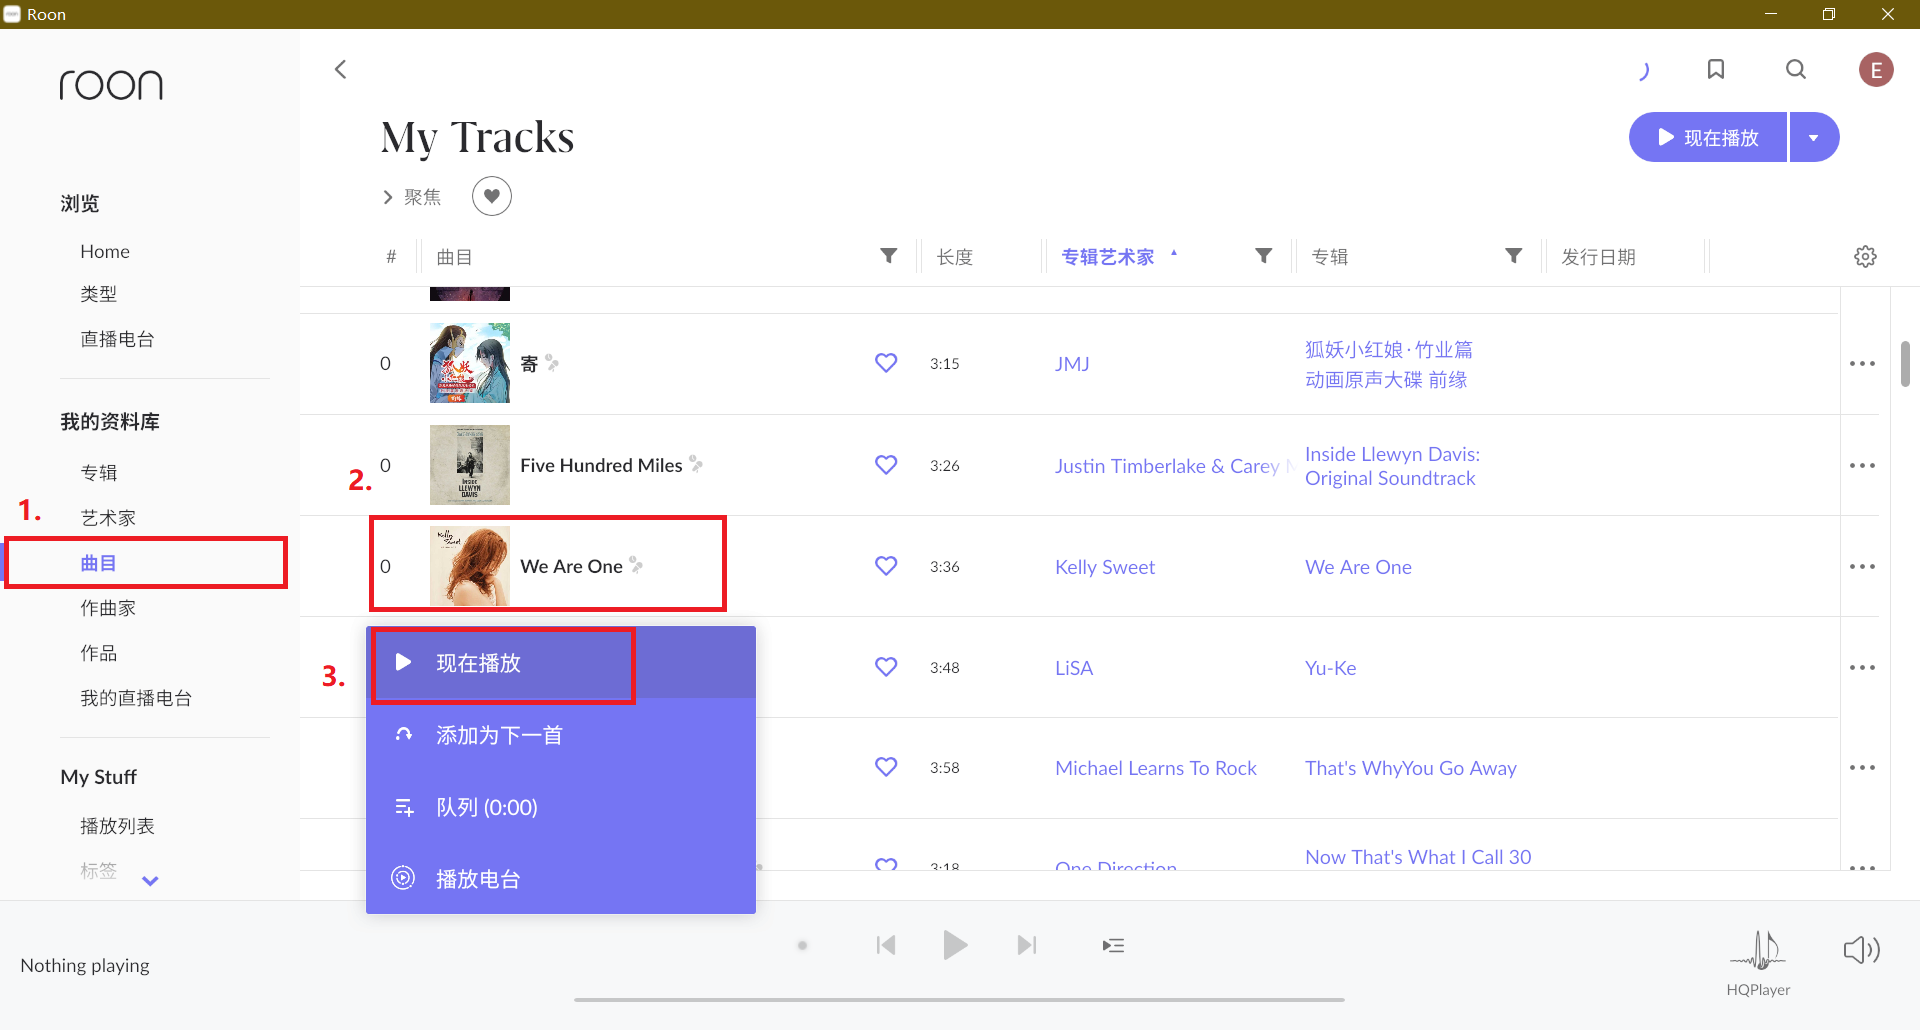Open HQPlayer signal path icon
The height and width of the screenshot is (1030, 1920).
(x=1758, y=950)
